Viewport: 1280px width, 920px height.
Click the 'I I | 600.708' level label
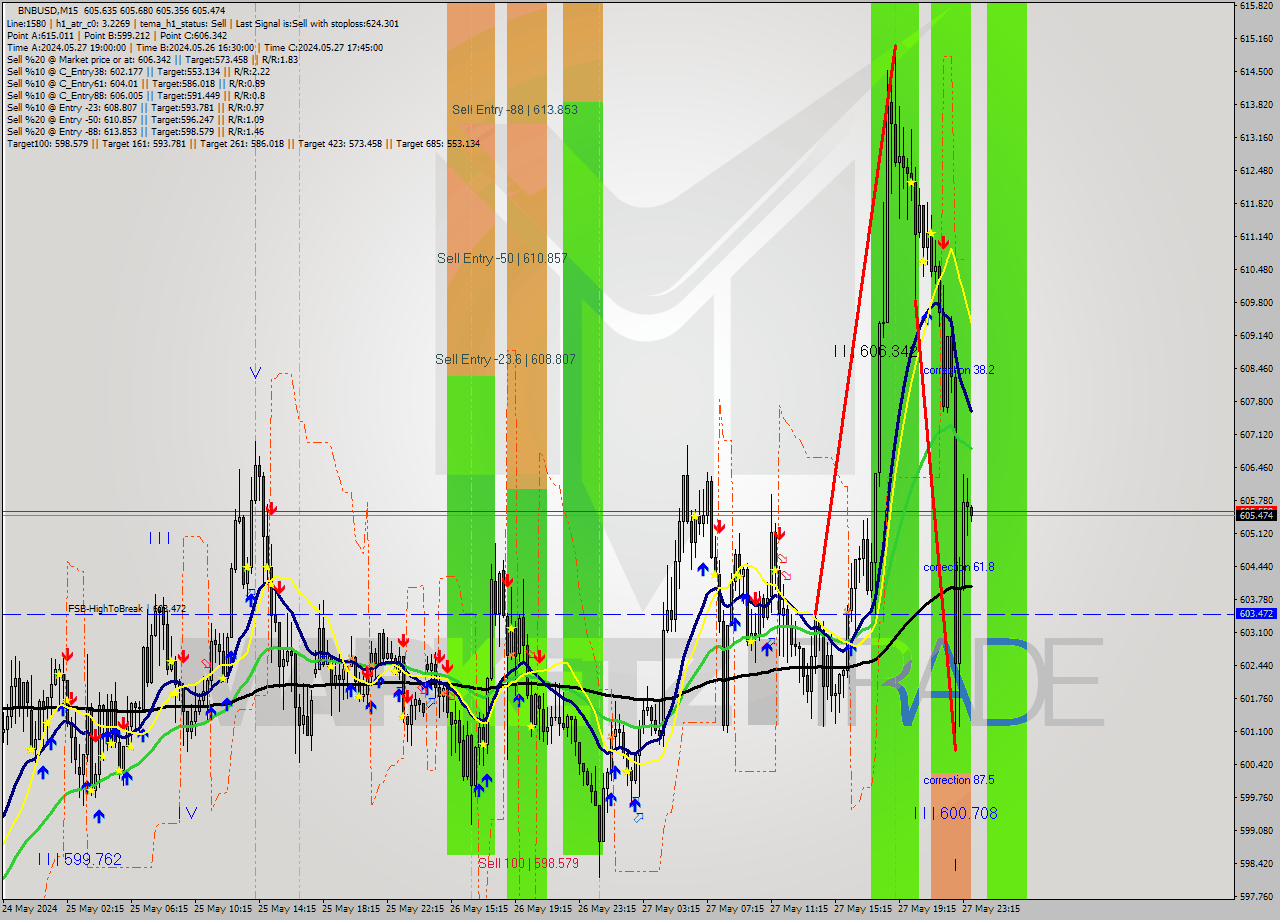click(x=955, y=813)
